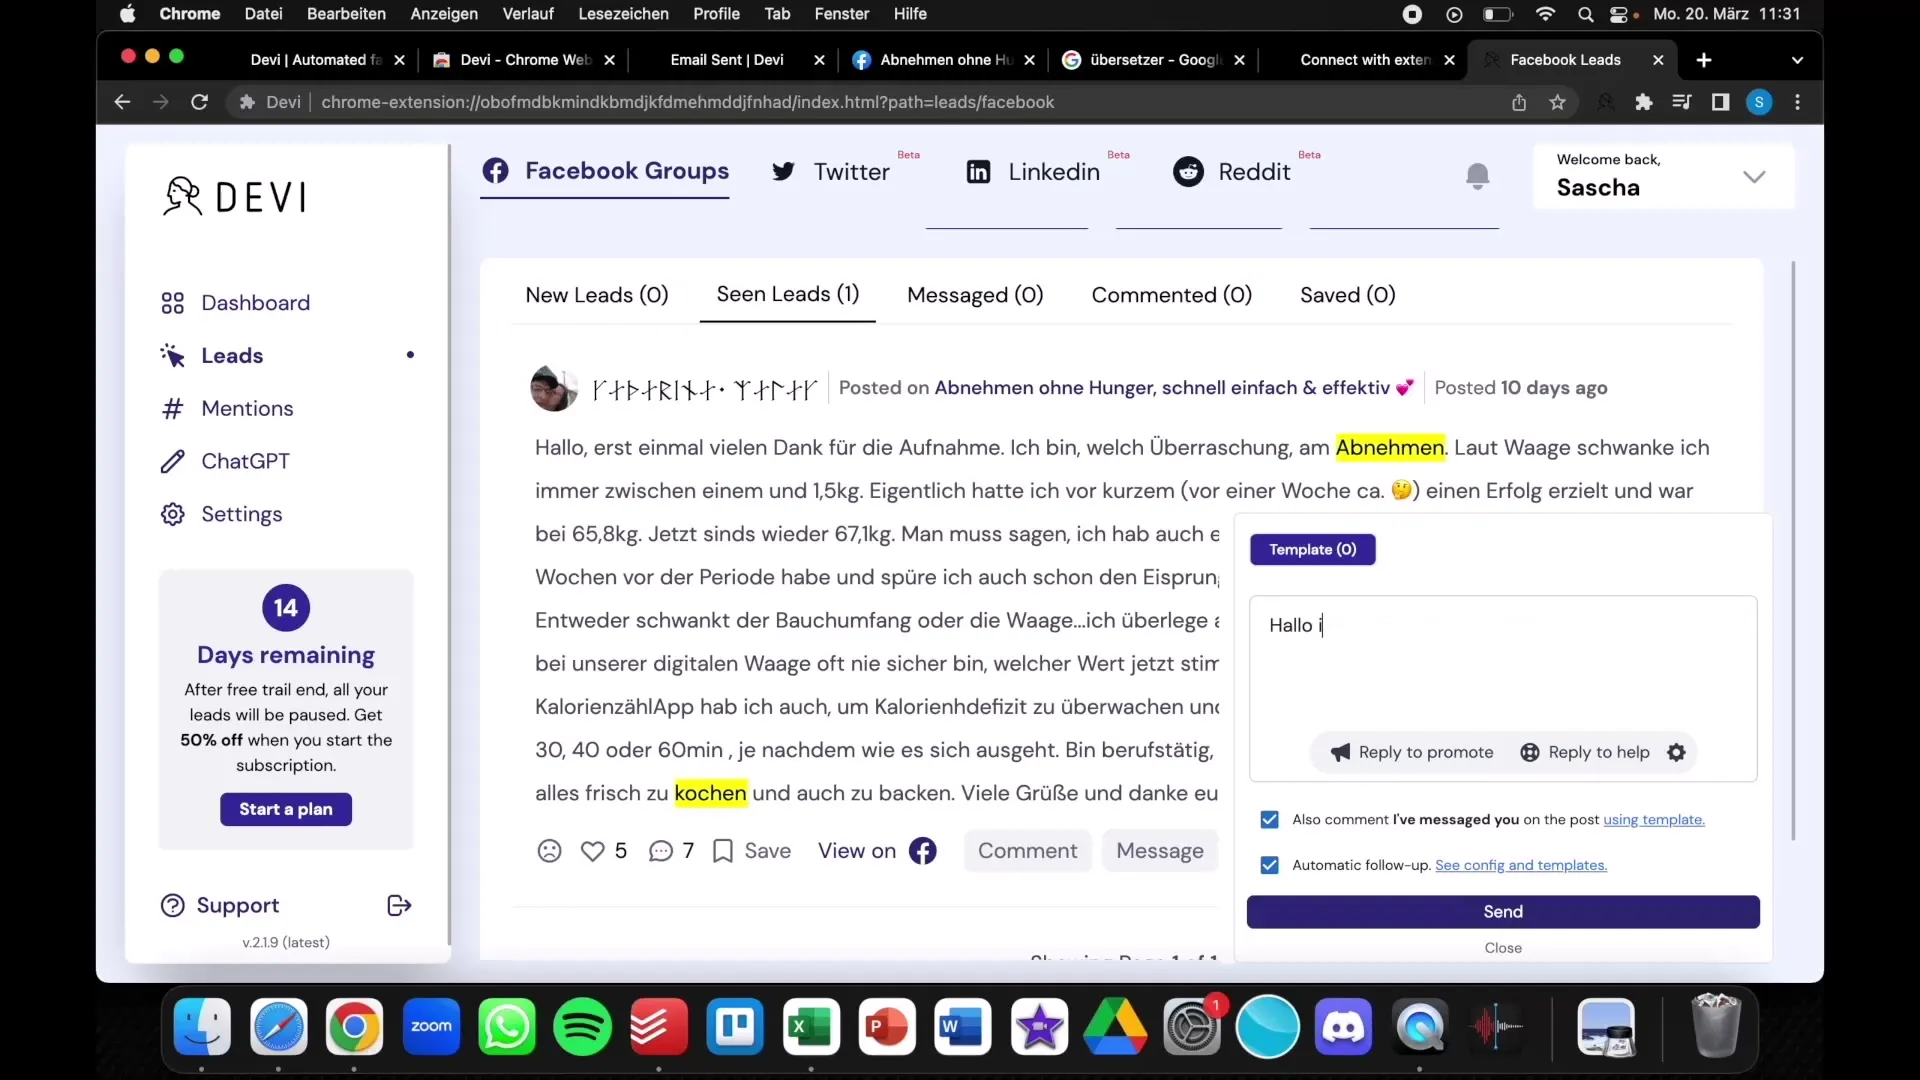
Task: Close the message panel
Action: [x=1502, y=948]
